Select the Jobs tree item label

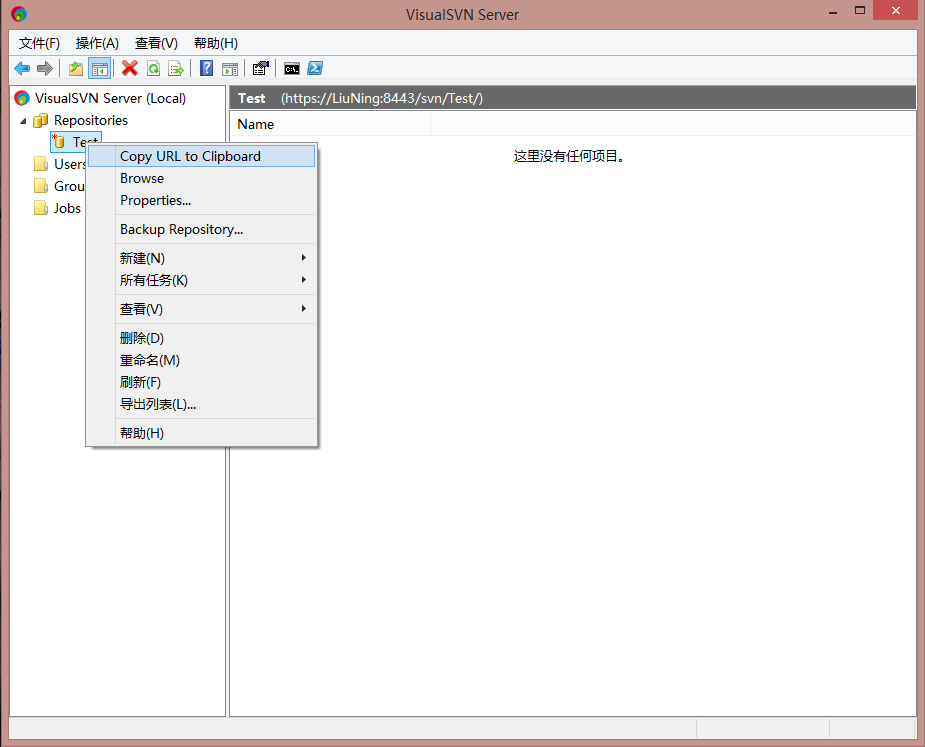pyautogui.click(x=67, y=208)
